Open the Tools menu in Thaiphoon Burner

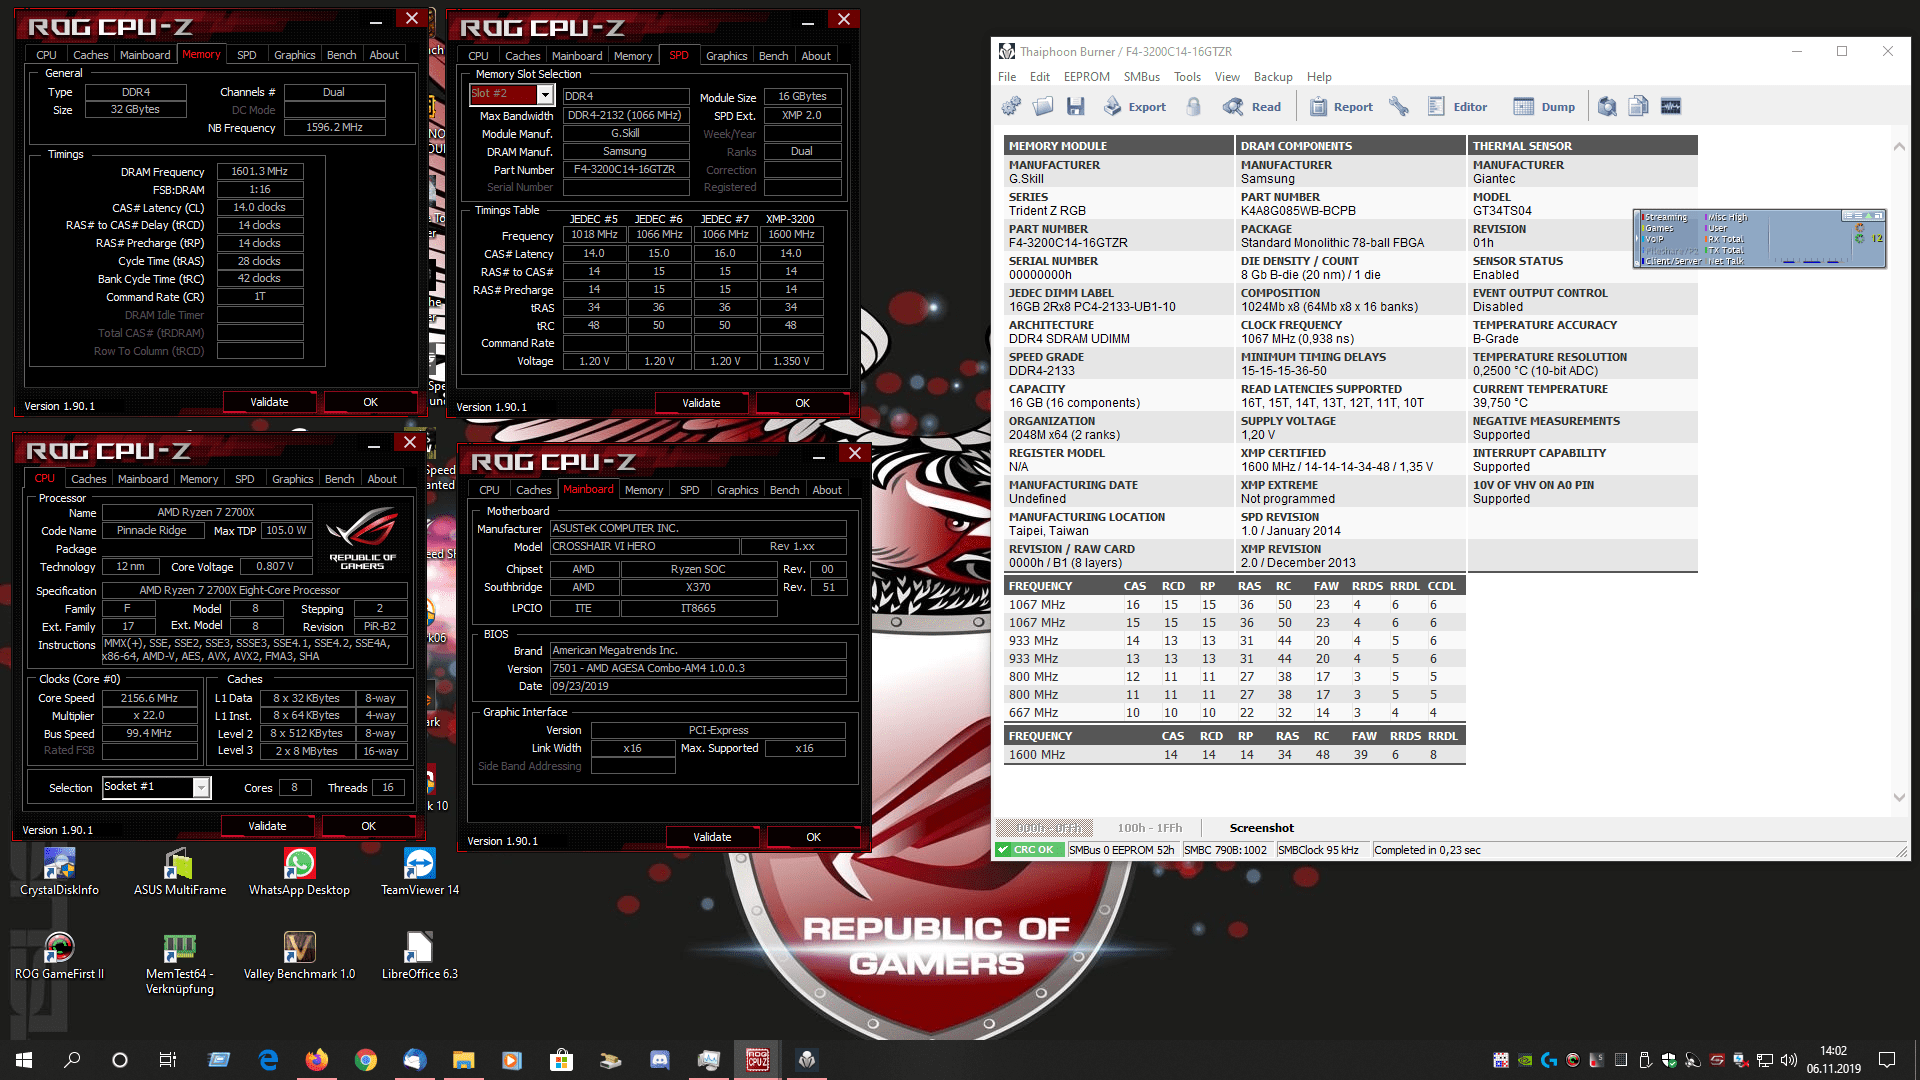[1187, 77]
